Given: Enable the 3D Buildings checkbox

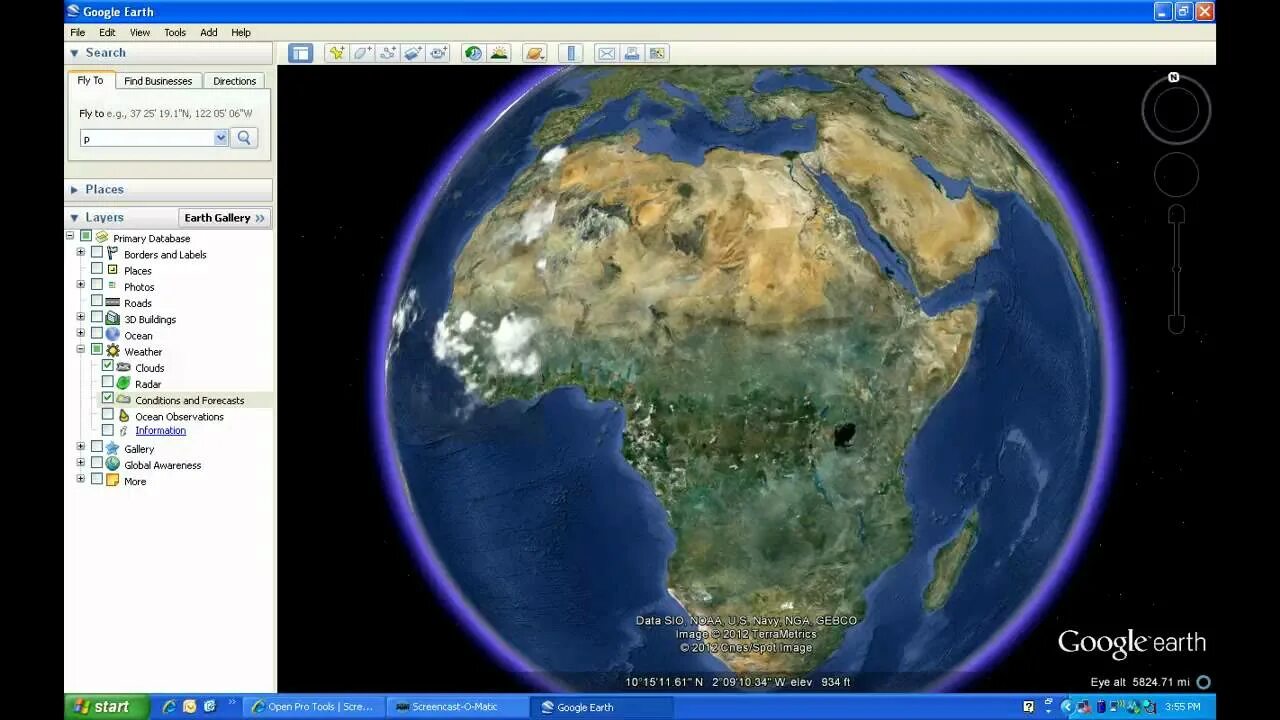Looking at the screenshot, I should click(97, 317).
